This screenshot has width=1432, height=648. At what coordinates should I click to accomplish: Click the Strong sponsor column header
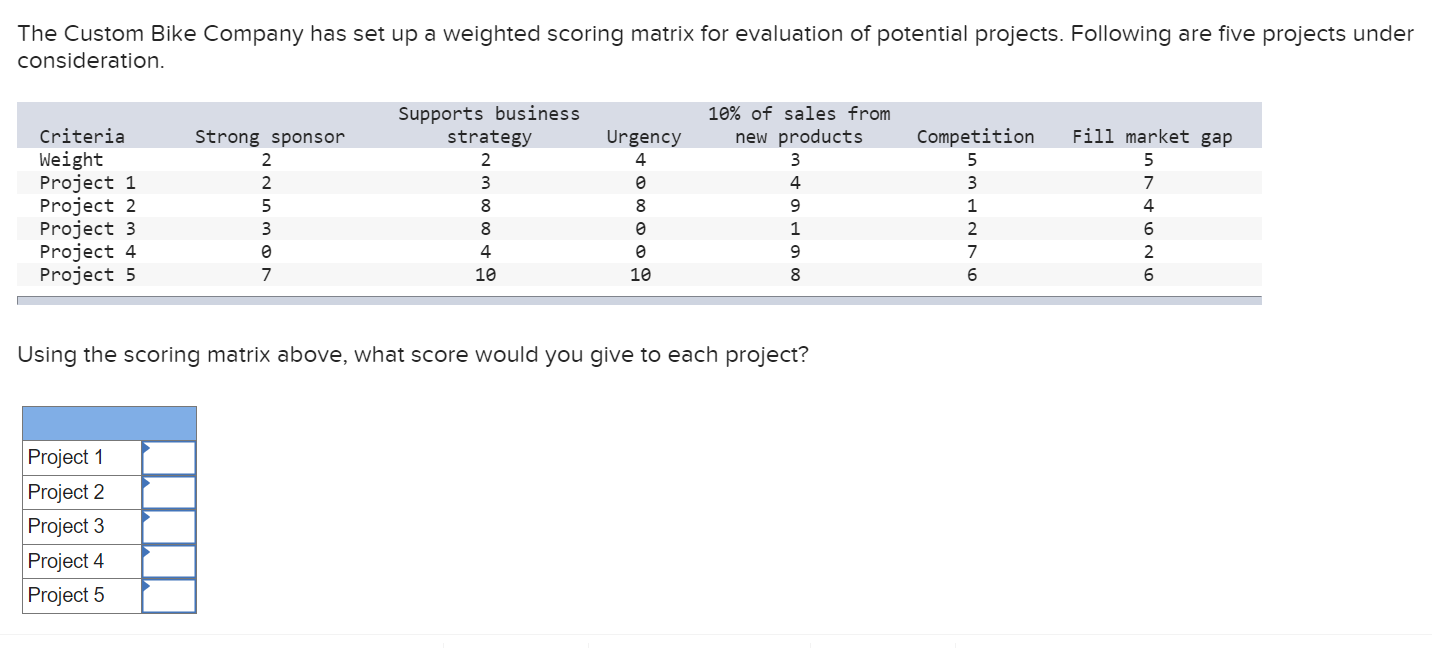click(269, 137)
